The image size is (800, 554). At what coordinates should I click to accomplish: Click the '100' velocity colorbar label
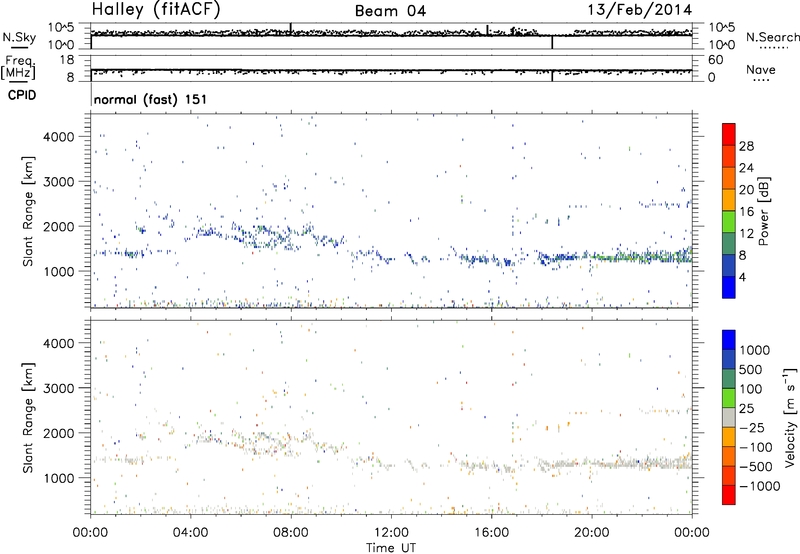751,389
